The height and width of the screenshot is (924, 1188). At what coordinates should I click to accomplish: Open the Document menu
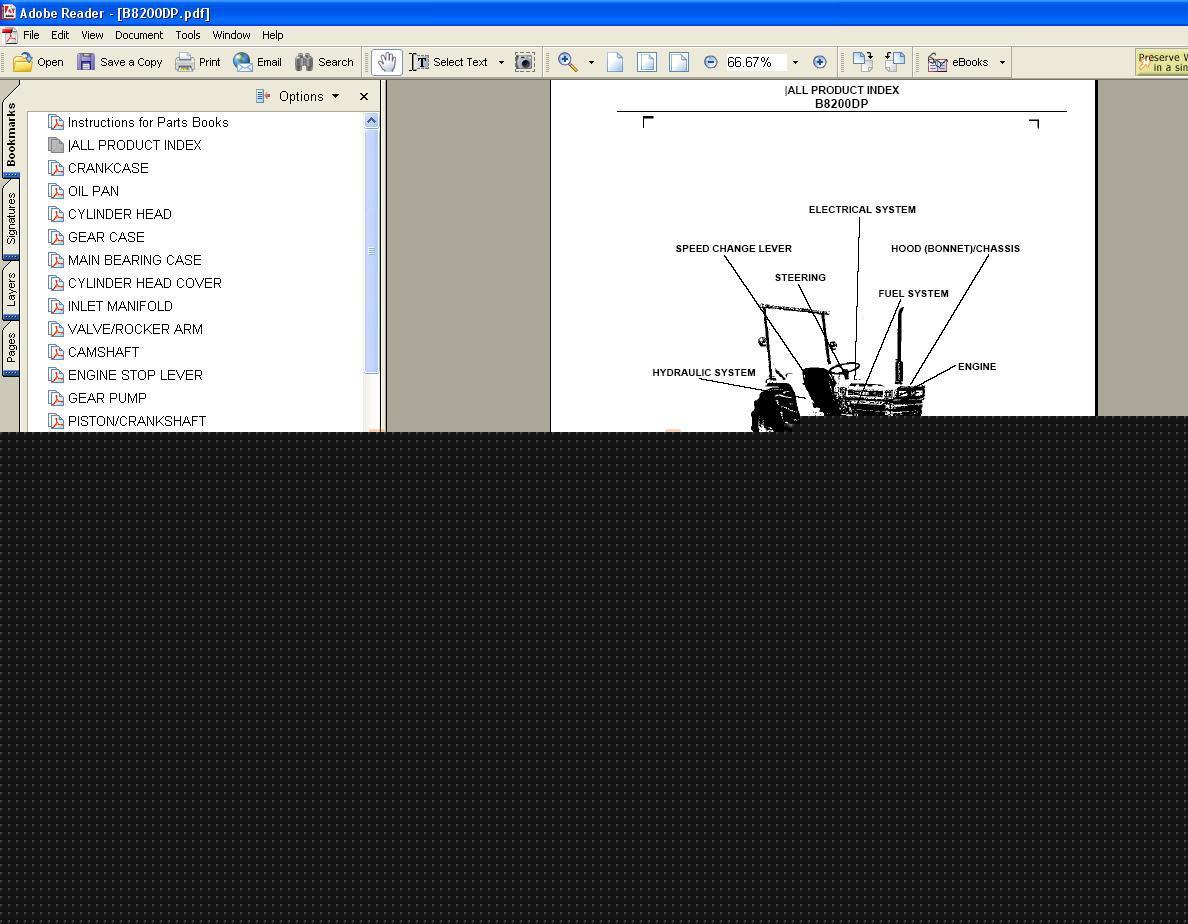point(139,35)
